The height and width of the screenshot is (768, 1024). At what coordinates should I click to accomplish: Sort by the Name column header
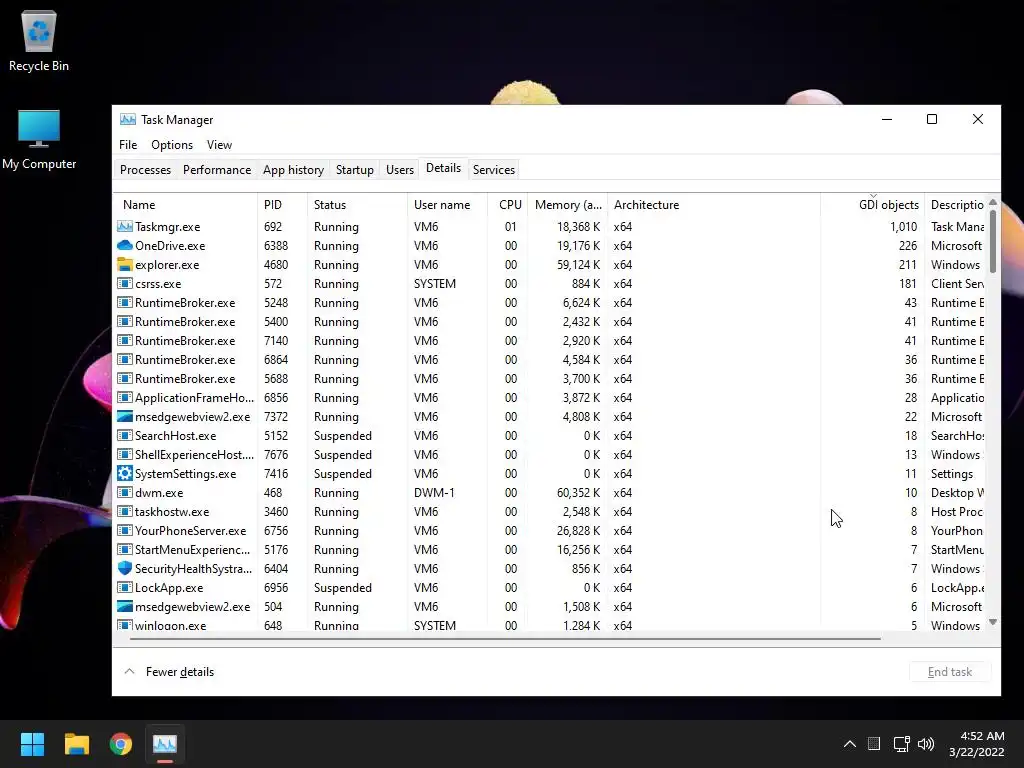185,204
